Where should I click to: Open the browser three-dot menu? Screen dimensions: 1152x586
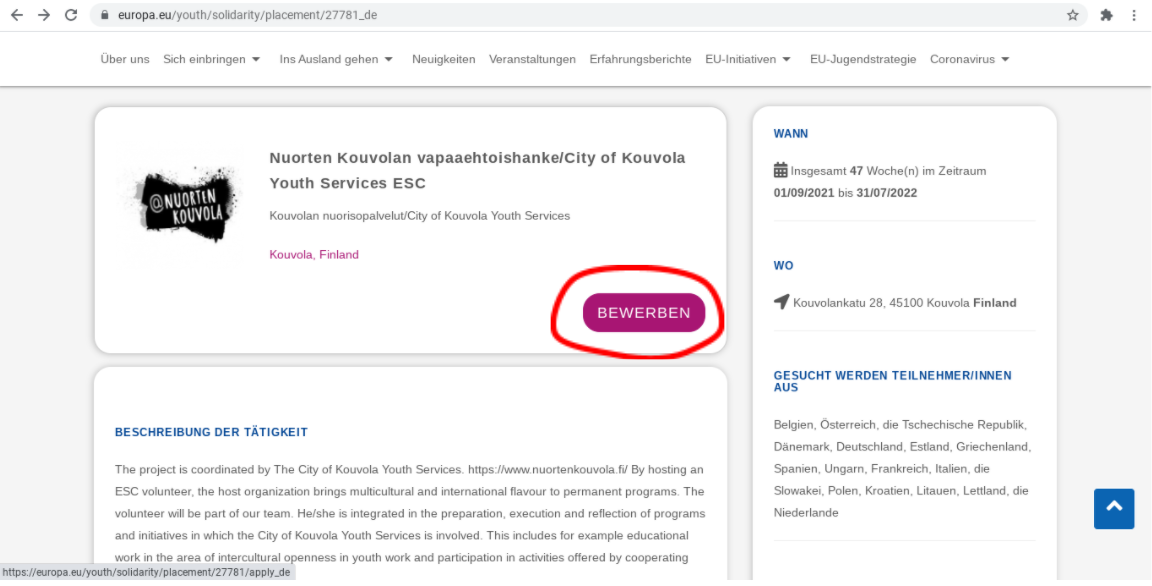pos(1134,15)
